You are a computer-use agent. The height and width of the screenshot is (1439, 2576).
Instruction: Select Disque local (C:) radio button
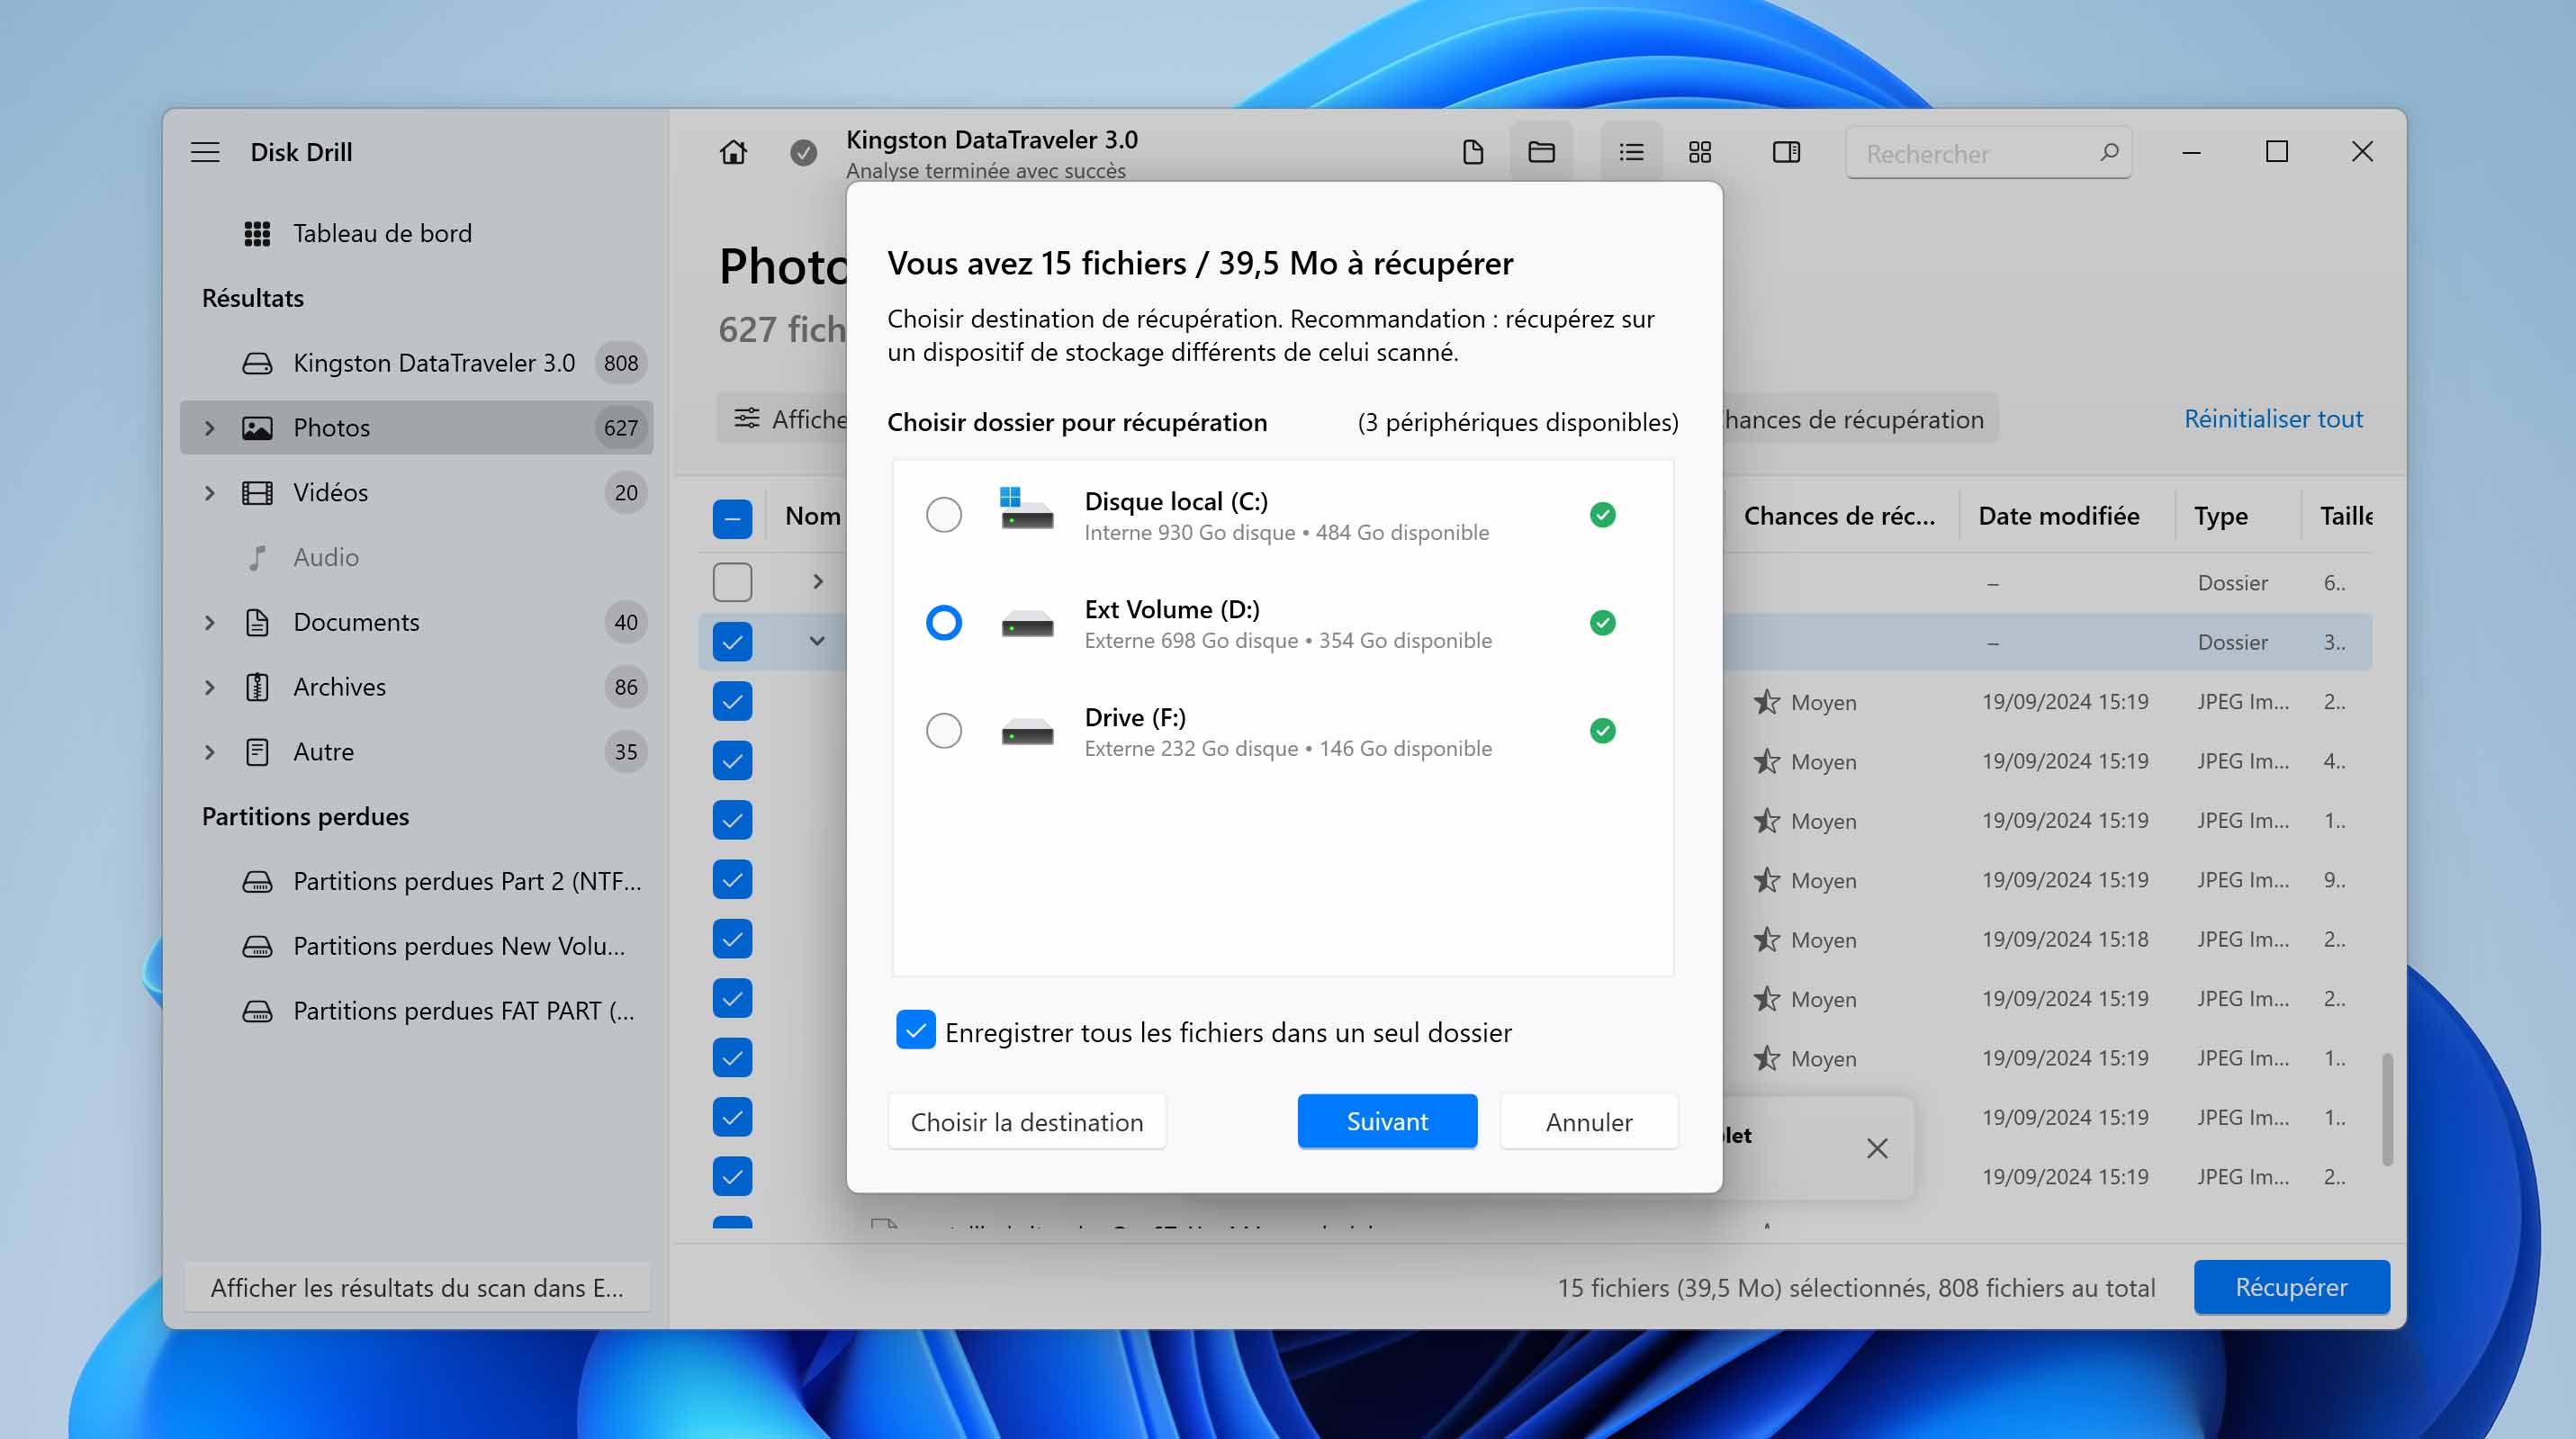point(943,515)
